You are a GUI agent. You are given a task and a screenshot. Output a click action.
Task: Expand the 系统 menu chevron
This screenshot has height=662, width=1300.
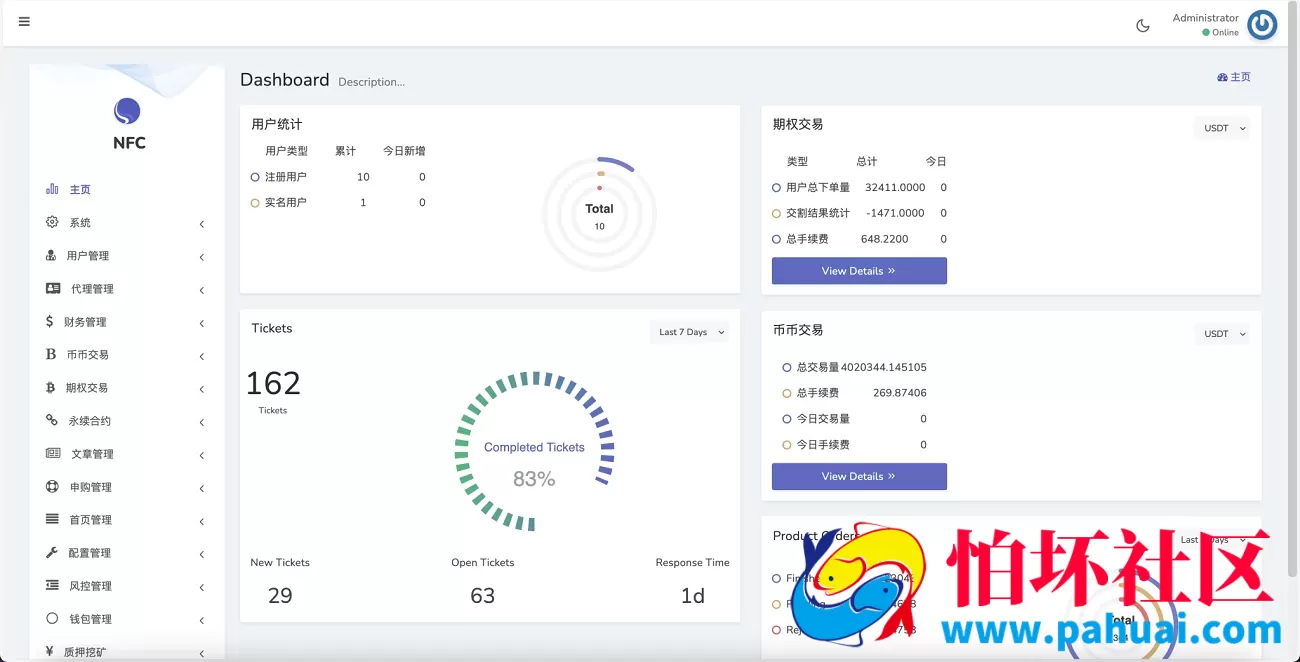point(201,224)
